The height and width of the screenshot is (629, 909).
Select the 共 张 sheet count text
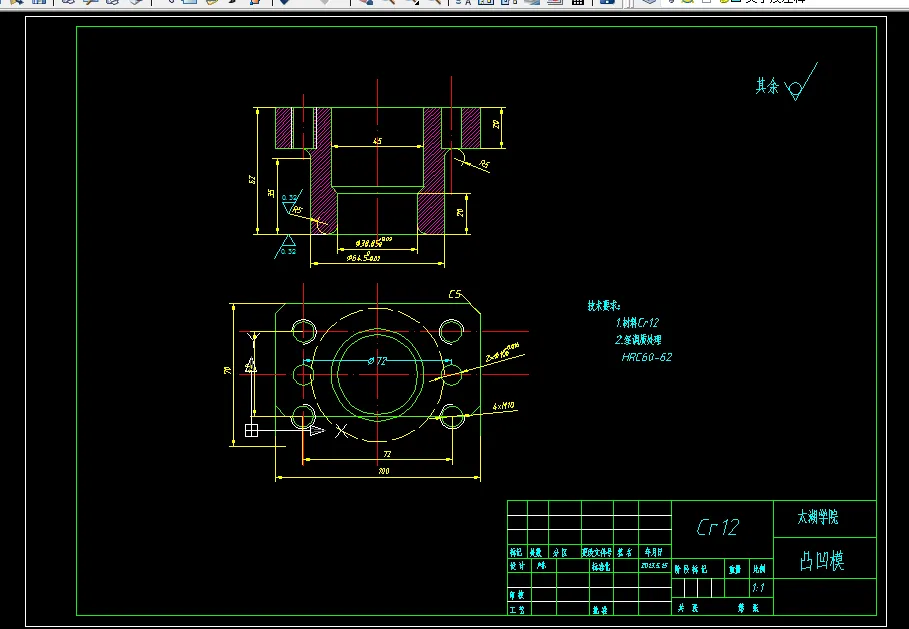688,608
